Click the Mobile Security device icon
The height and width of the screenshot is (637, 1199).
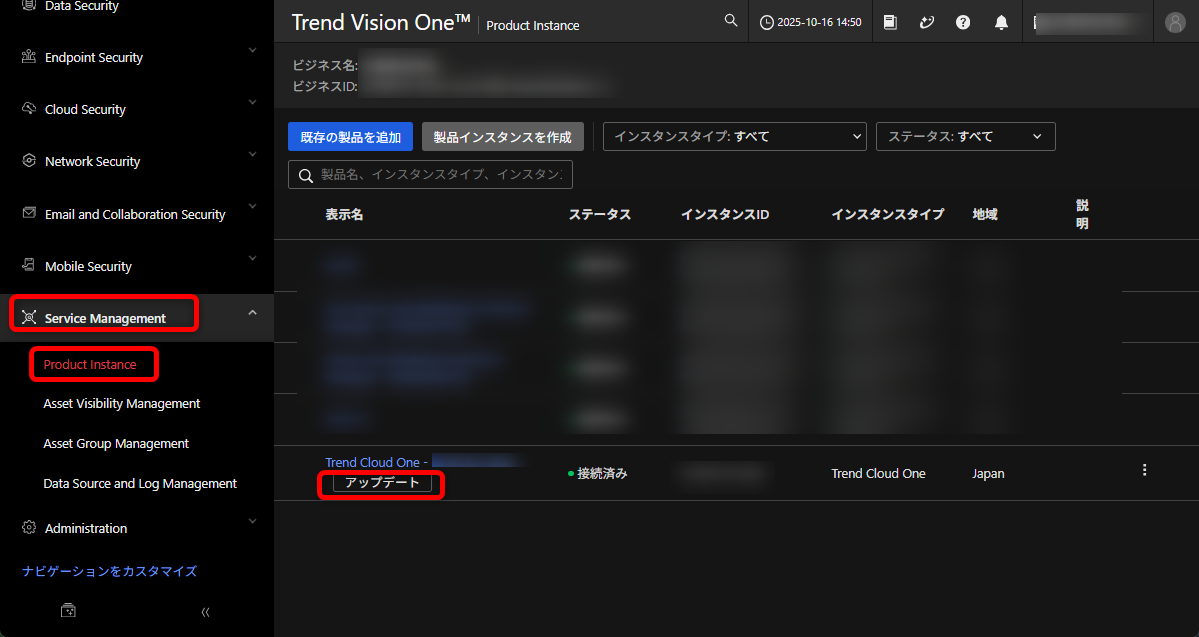[x=29, y=265]
